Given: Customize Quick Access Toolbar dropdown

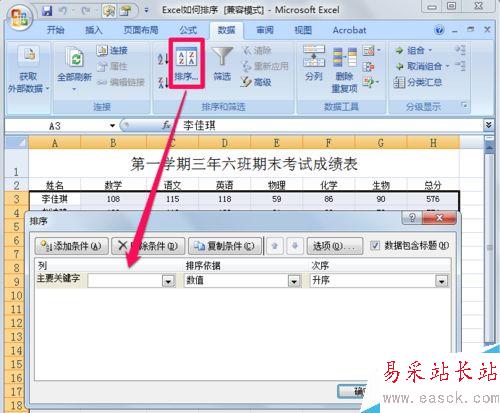Looking at the screenshot, I should [146, 11].
